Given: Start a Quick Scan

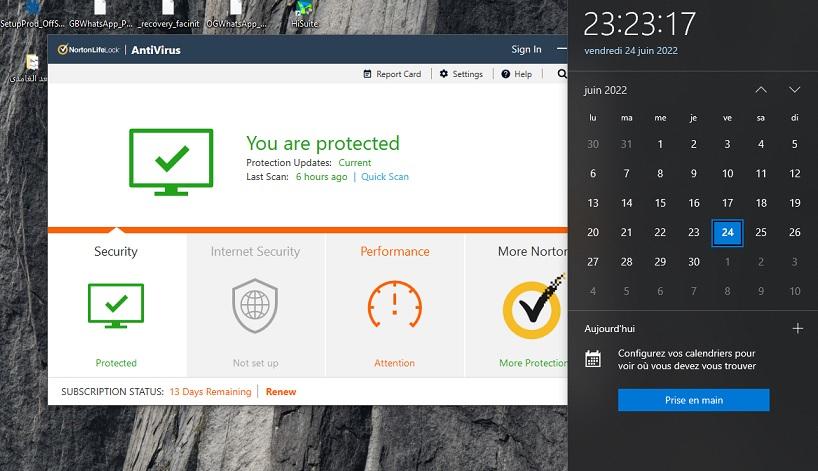Looking at the screenshot, I should coord(385,177).
